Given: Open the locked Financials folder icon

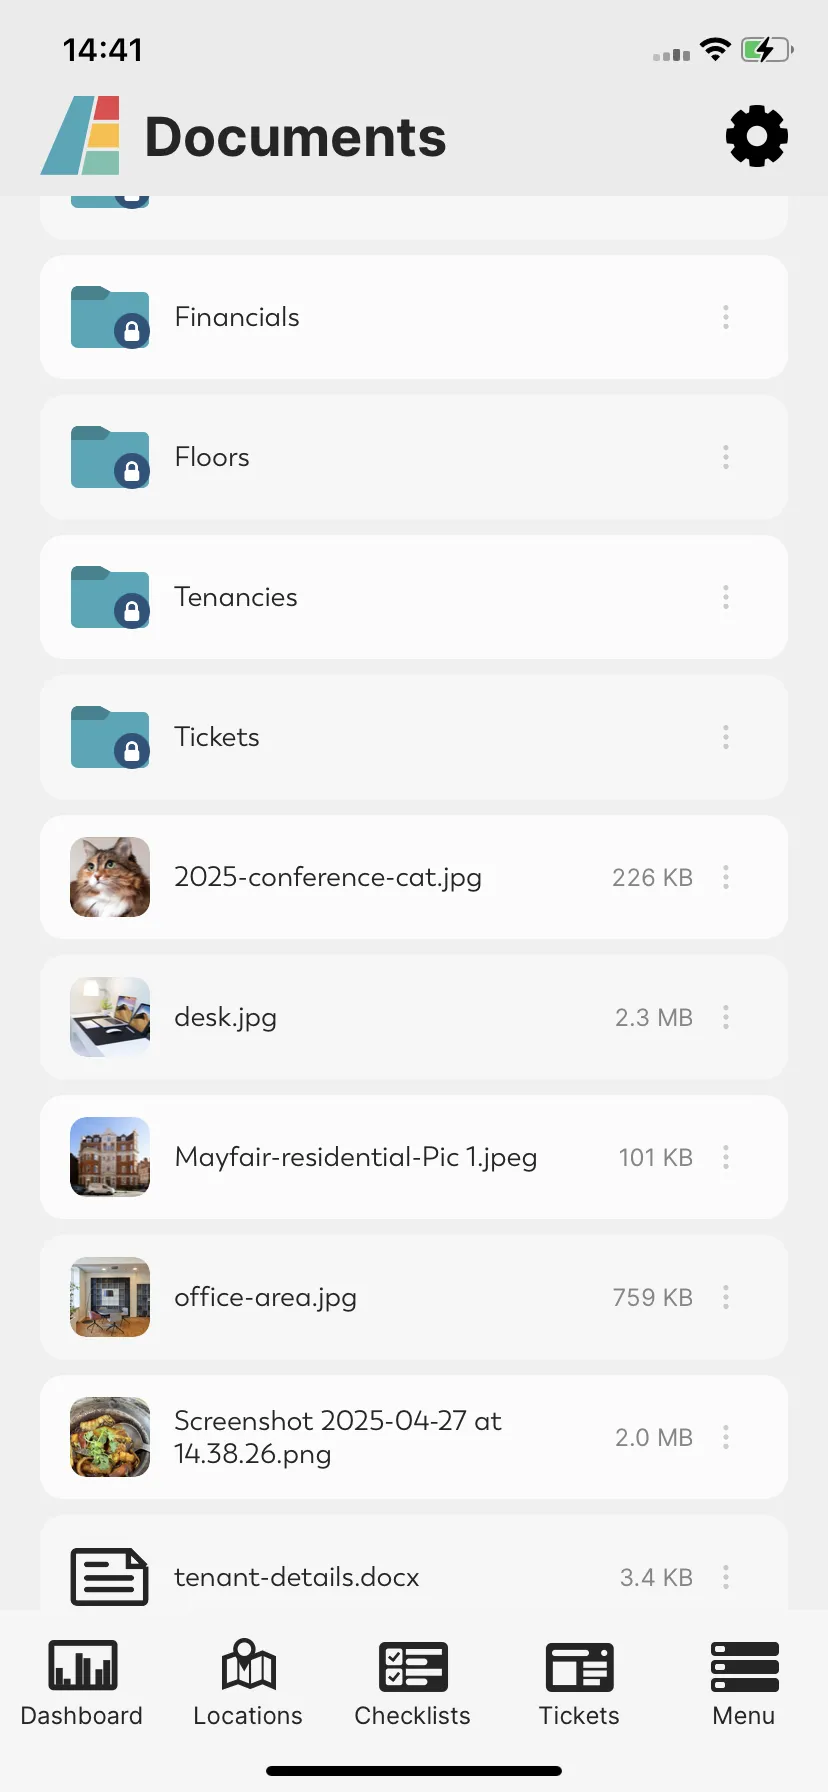Looking at the screenshot, I should [110, 317].
